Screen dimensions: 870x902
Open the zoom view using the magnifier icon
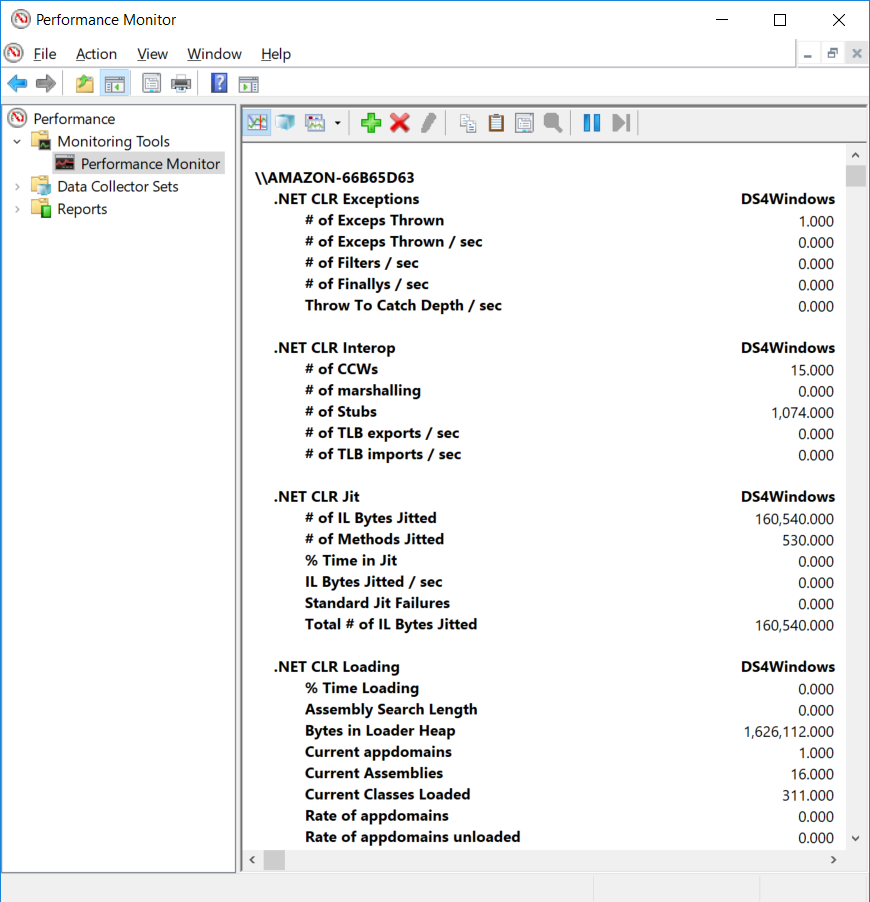(551, 122)
